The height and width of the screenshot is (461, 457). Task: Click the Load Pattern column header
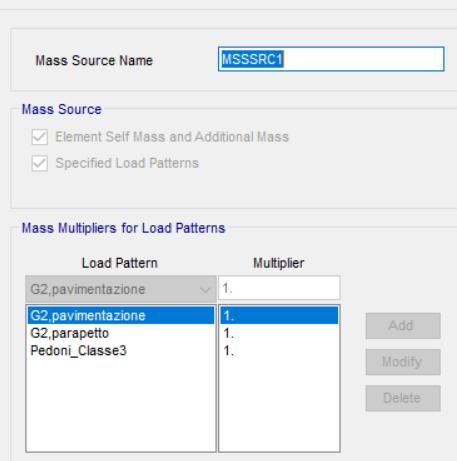(120, 263)
